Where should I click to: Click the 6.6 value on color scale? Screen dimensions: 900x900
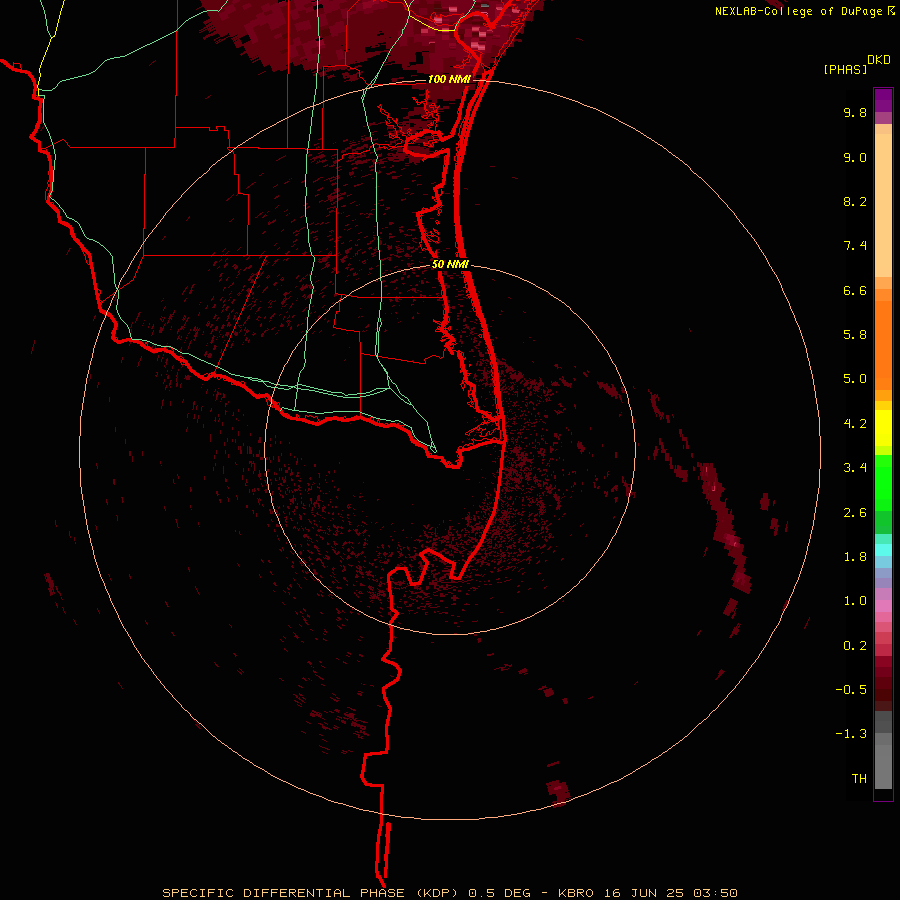point(855,290)
